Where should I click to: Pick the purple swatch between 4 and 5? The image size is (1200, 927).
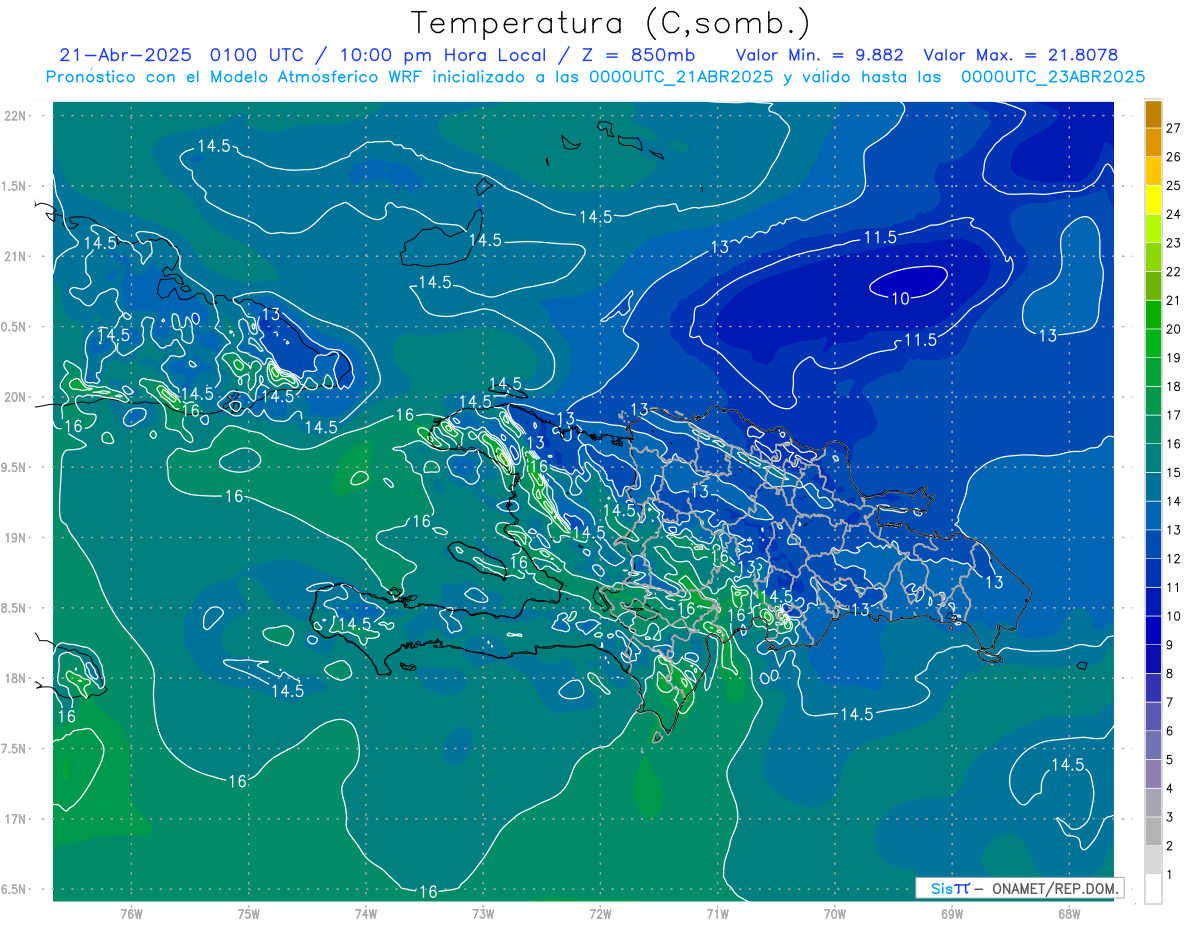pyautogui.click(x=1154, y=774)
